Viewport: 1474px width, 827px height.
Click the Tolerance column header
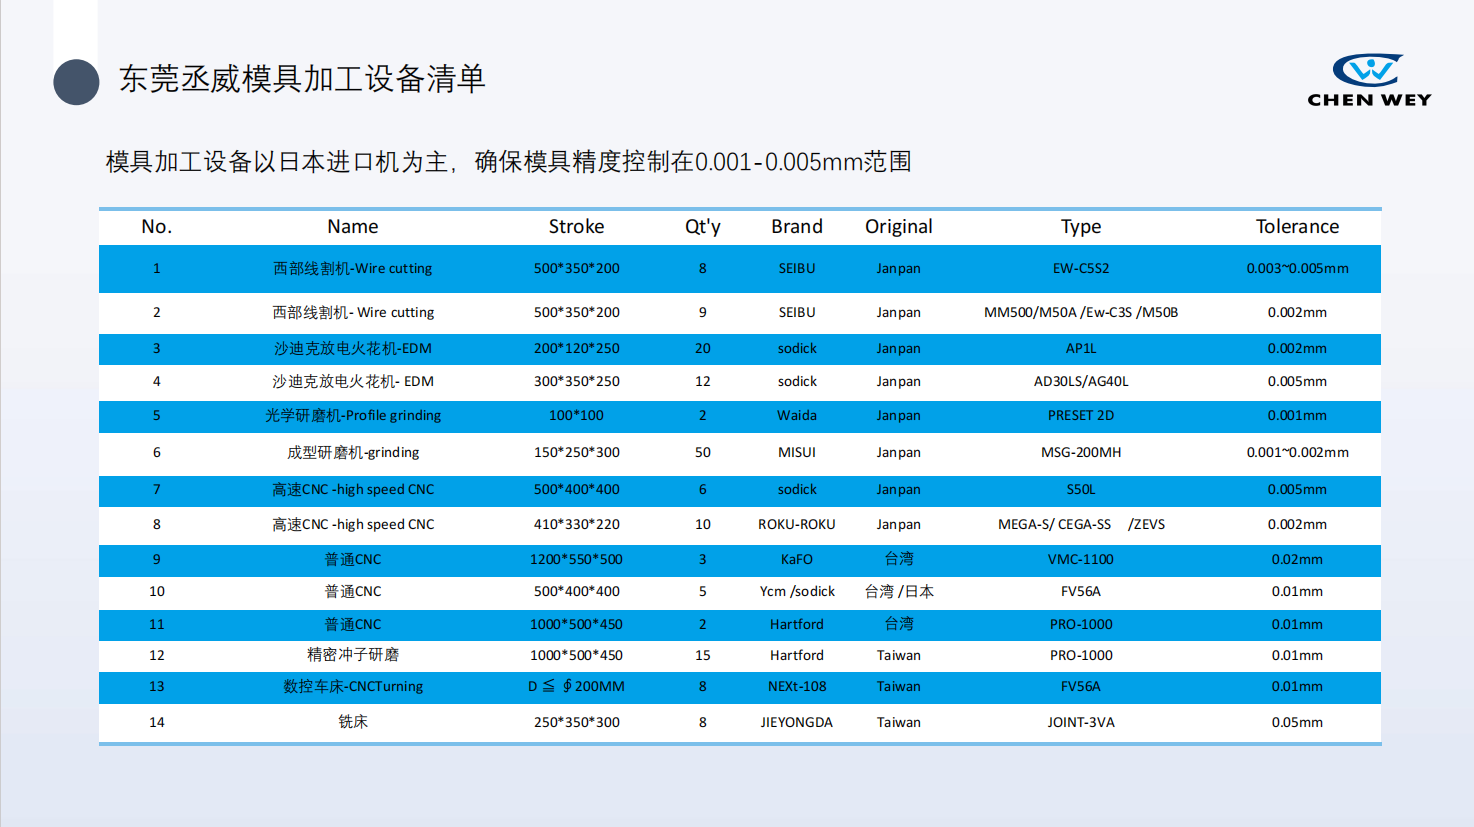(1297, 227)
